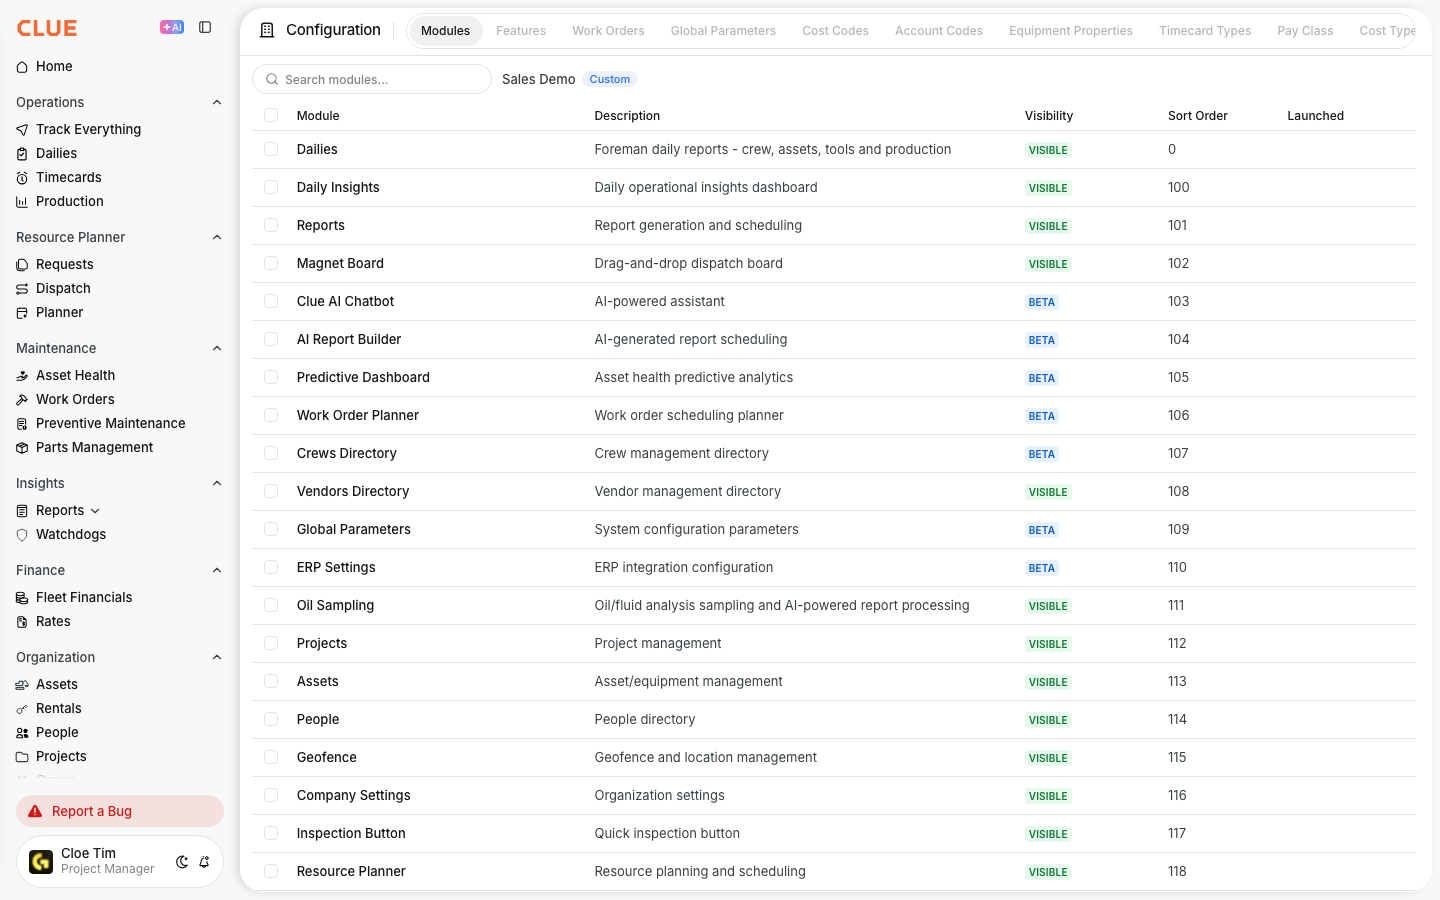
Task: Collapse the Maintenance section
Action: click(x=217, y=348)
